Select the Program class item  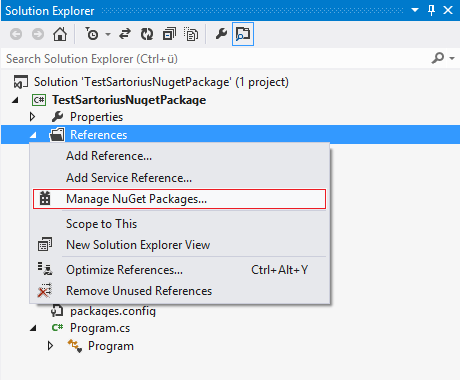pos(111,346)
